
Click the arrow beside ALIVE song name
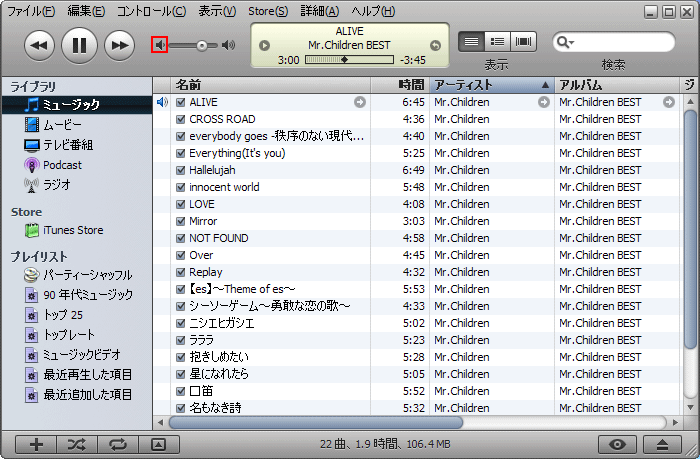pos(360,102)
